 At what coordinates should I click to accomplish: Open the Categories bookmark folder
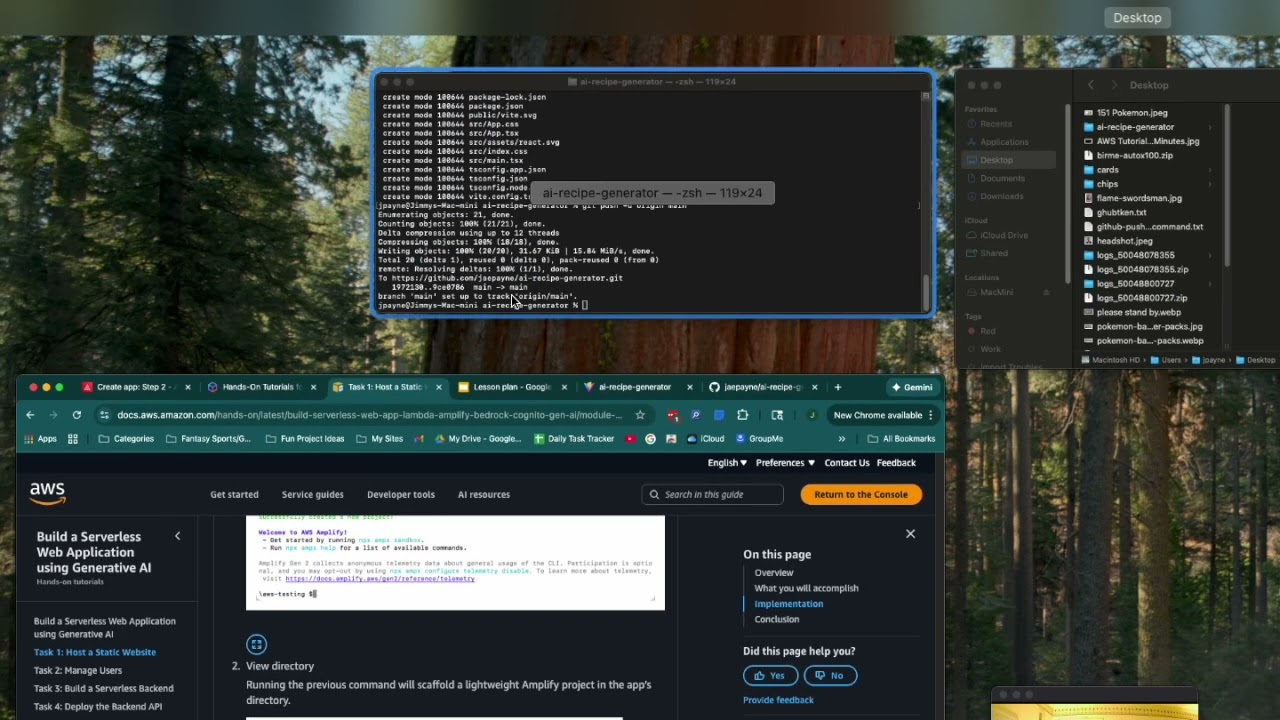tap(126, 439)
